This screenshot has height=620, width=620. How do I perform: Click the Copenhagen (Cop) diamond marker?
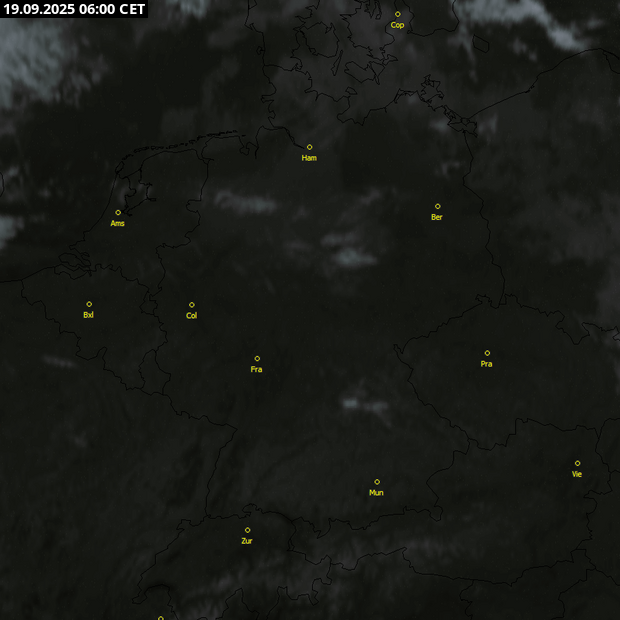click(398, 14)
